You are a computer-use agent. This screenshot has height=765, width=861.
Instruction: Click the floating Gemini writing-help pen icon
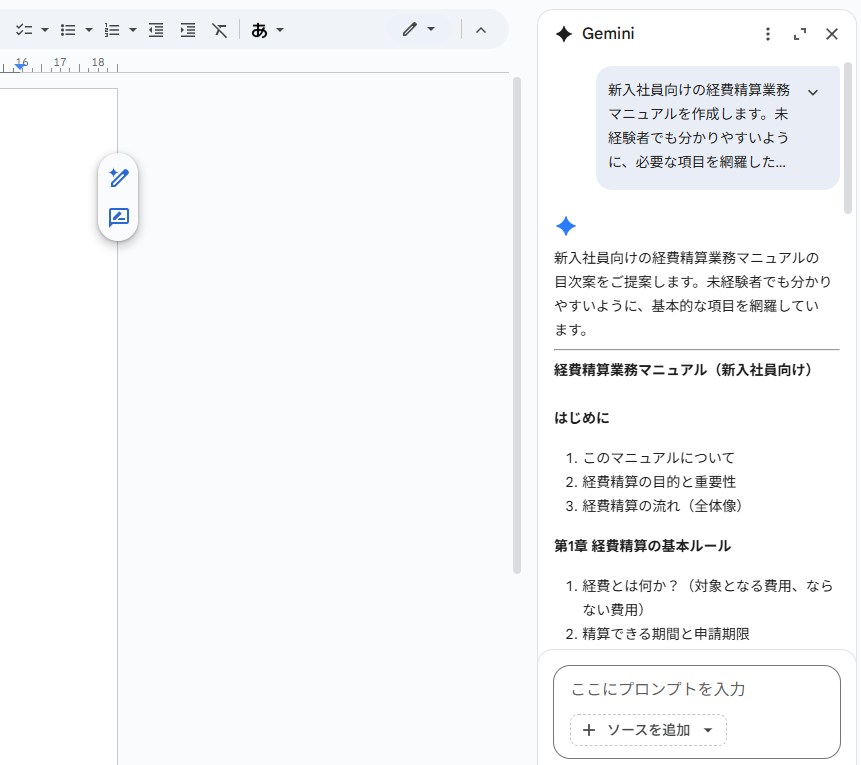coord(119,178)
